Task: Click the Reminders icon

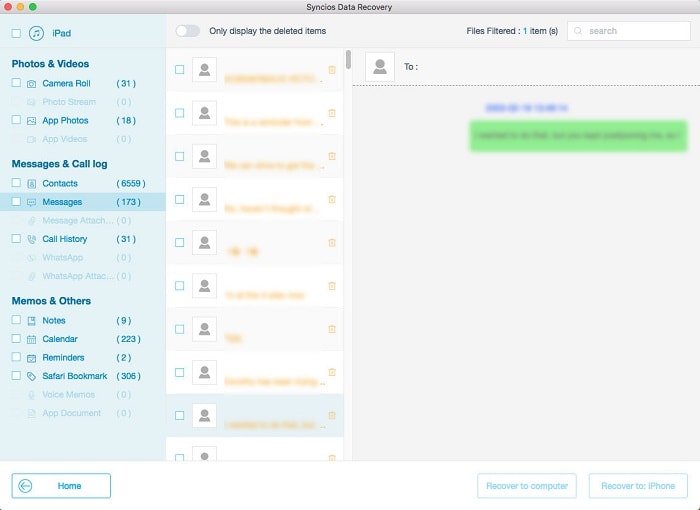Action: 31,358
